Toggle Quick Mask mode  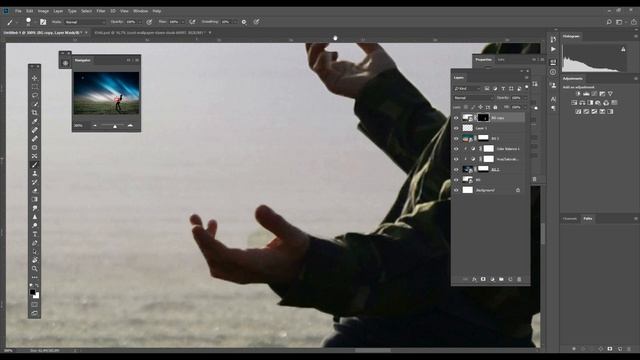click(x=35, y=304)
